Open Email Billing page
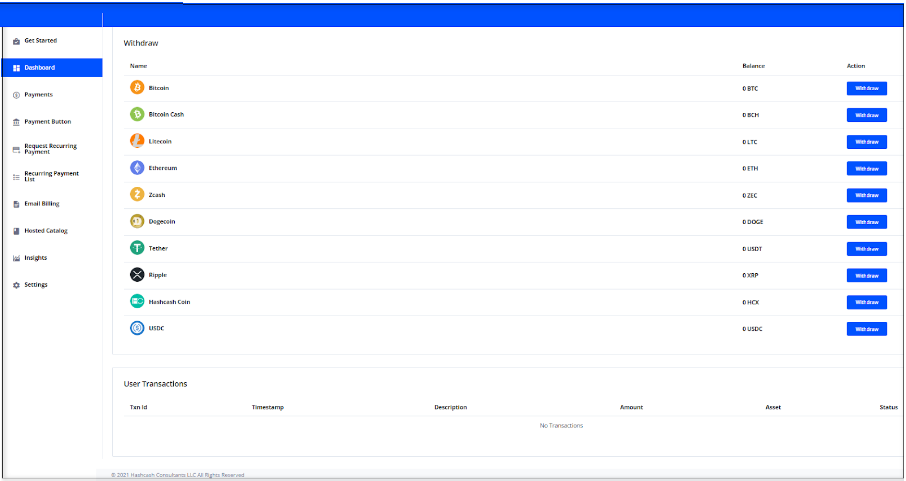The image size is (906, 481). tap(41, 204)
